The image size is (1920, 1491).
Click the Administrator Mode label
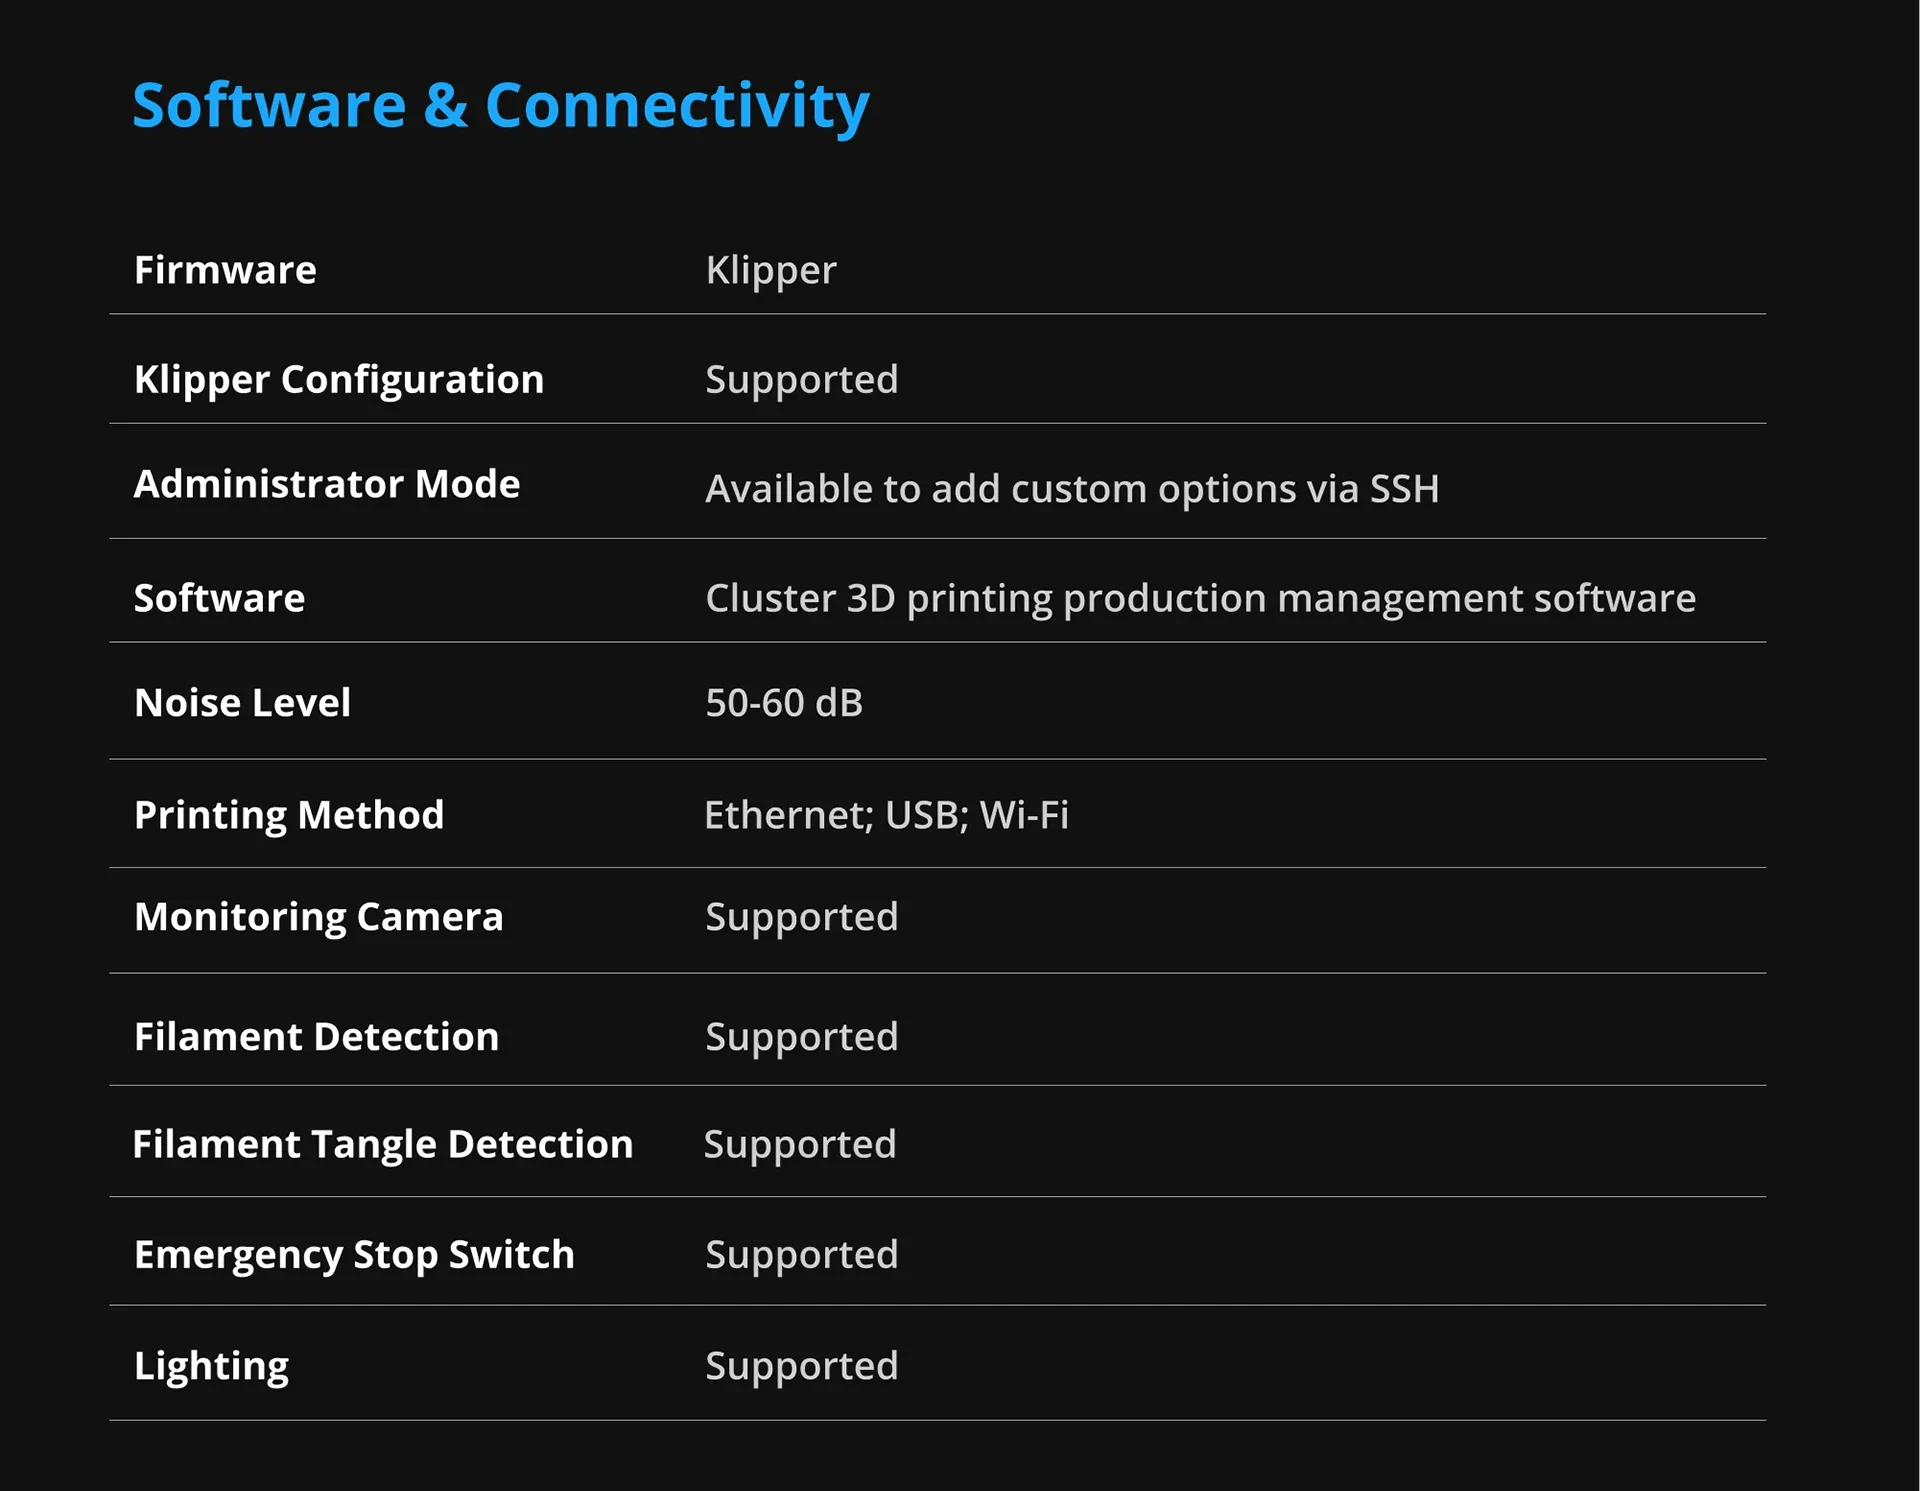327,484
